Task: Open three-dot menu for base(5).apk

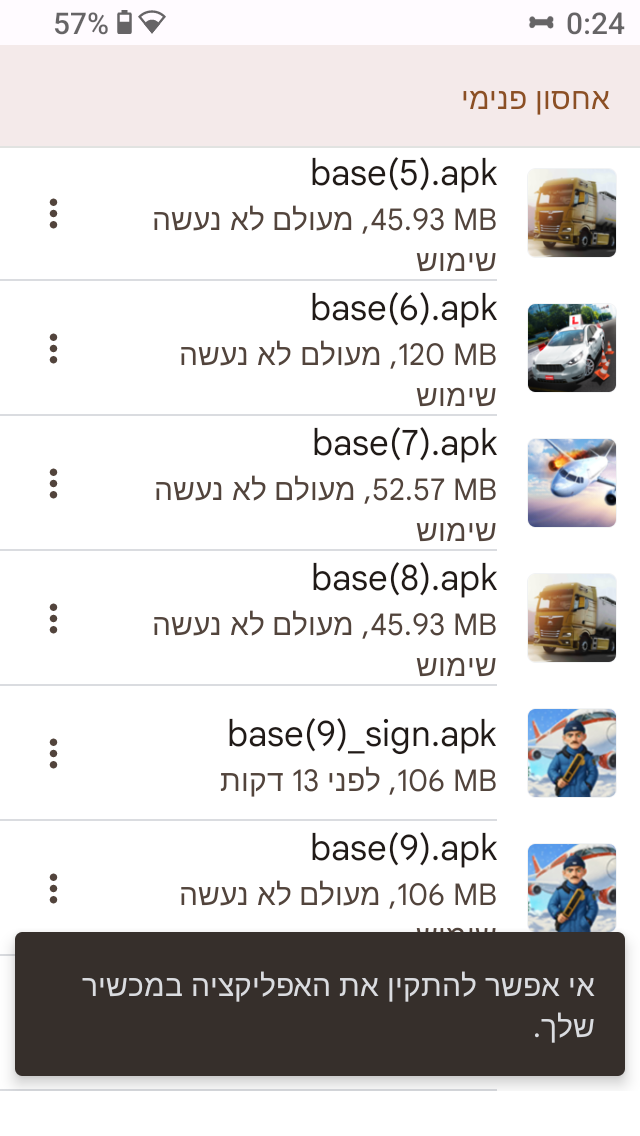Action: pos(54,213)
